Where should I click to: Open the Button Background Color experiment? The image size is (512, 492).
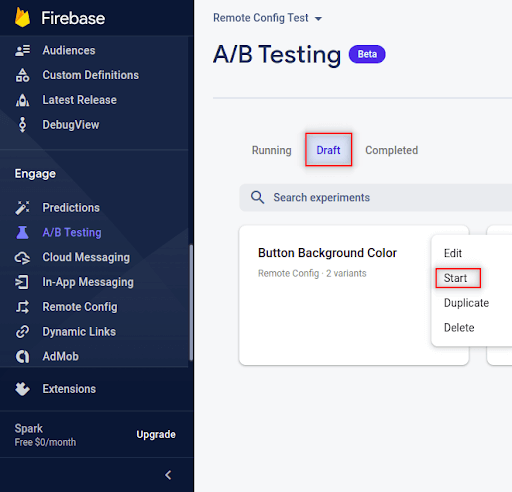point(327,253)
